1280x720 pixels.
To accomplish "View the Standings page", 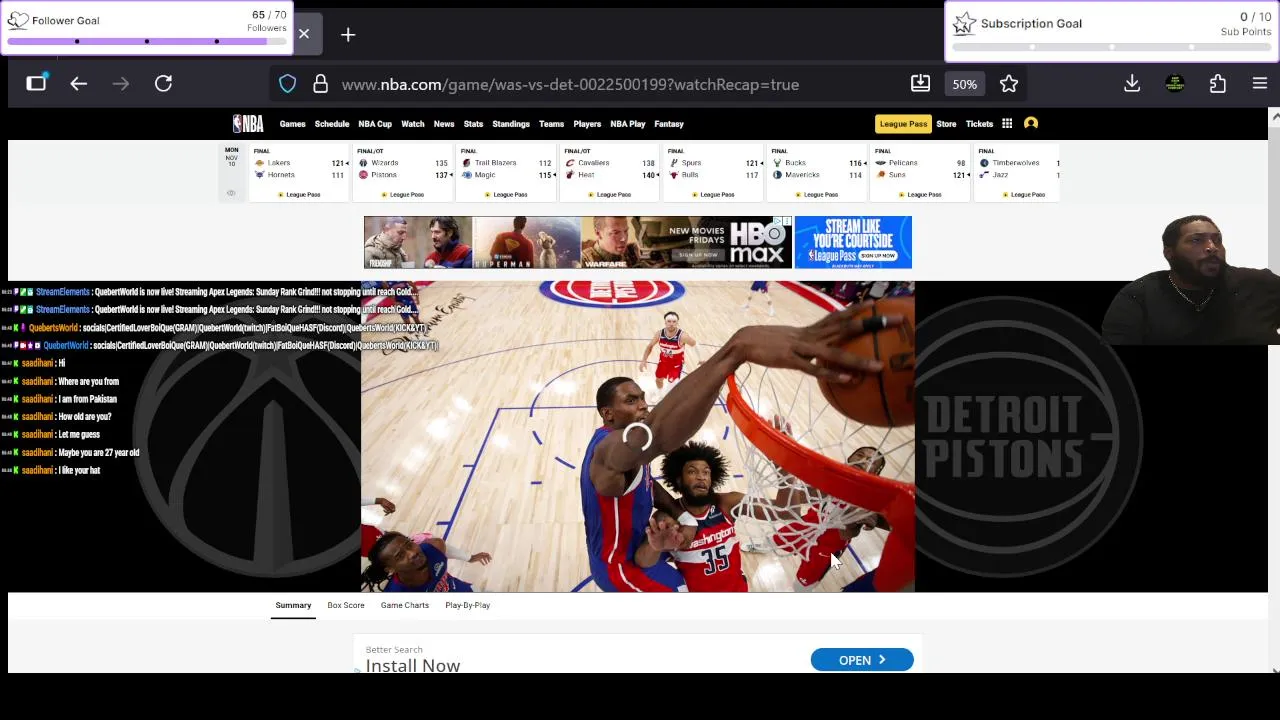I will pos(510,124).
